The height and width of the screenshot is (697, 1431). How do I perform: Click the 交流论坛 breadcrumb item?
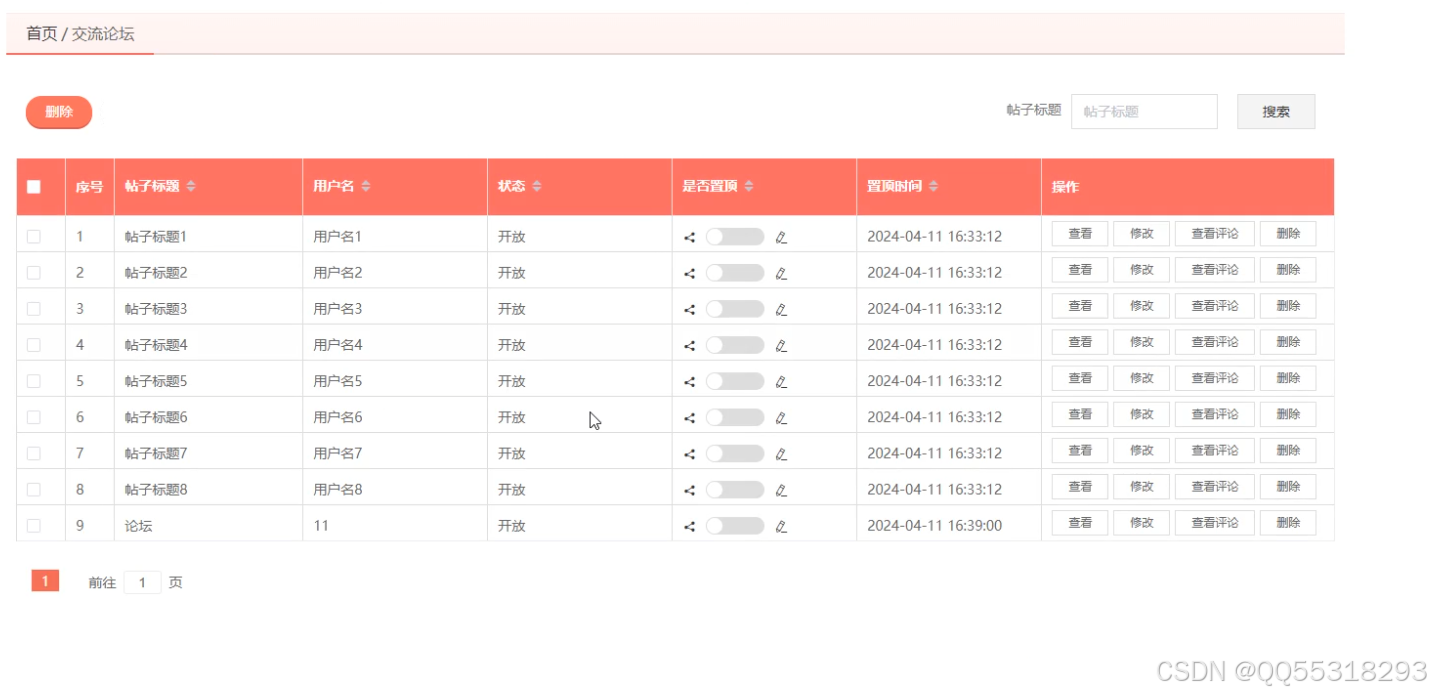pos(103,34)
